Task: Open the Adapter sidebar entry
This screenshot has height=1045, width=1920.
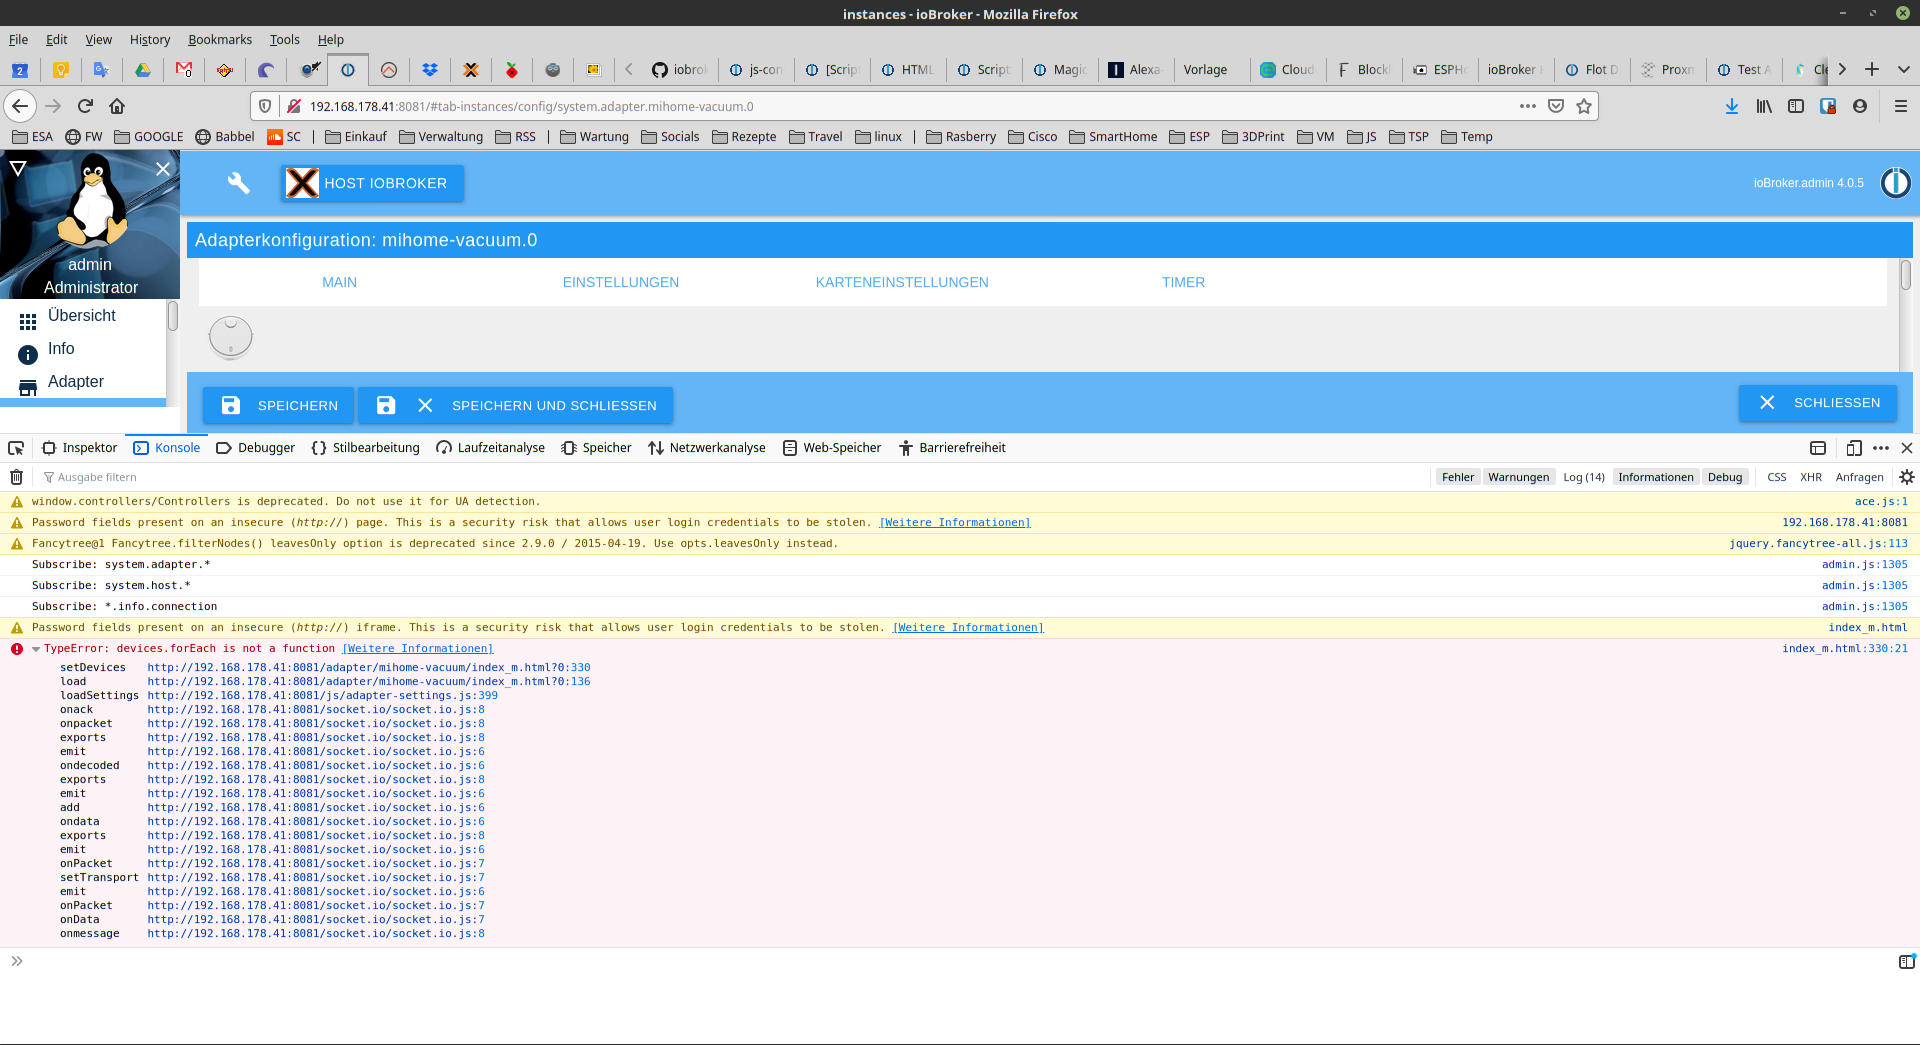Action: pyautogui.click(x=76, y=382)
